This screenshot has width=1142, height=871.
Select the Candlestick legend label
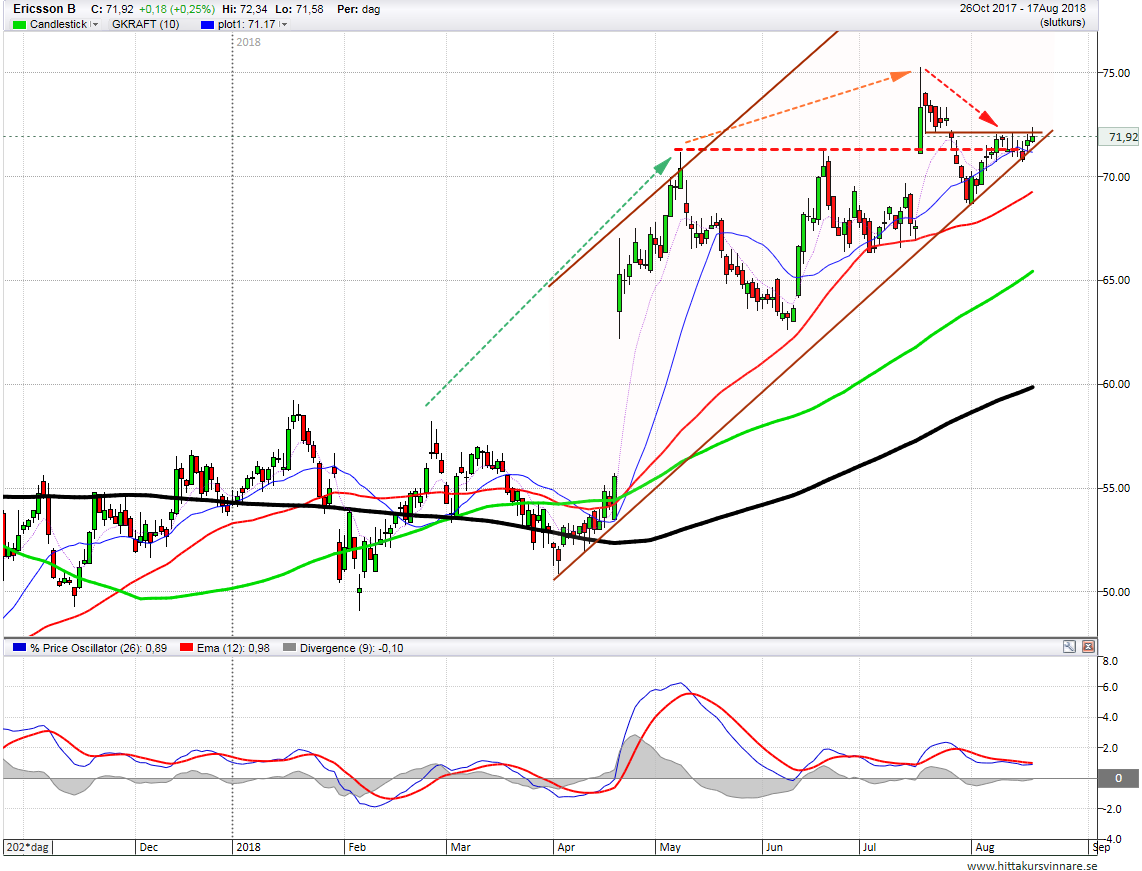(x=59, y=25)
